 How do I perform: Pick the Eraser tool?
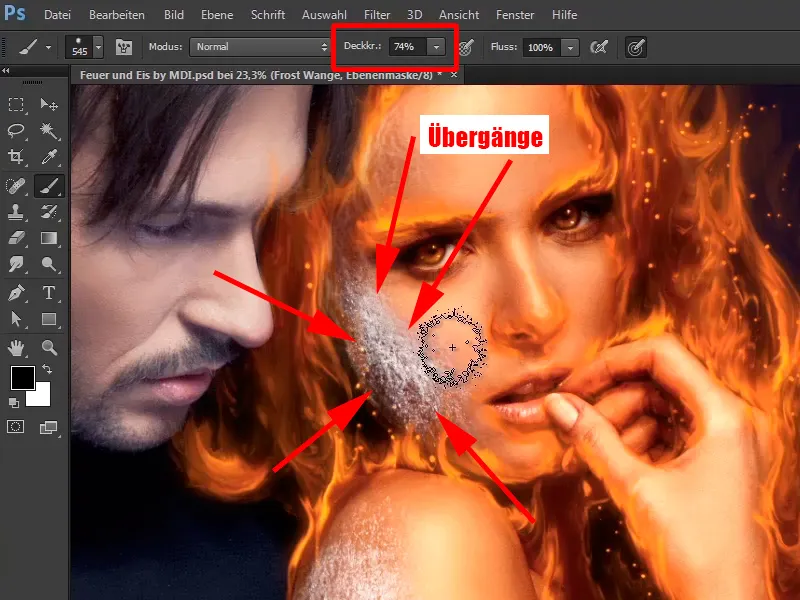(x=16, y=238)
